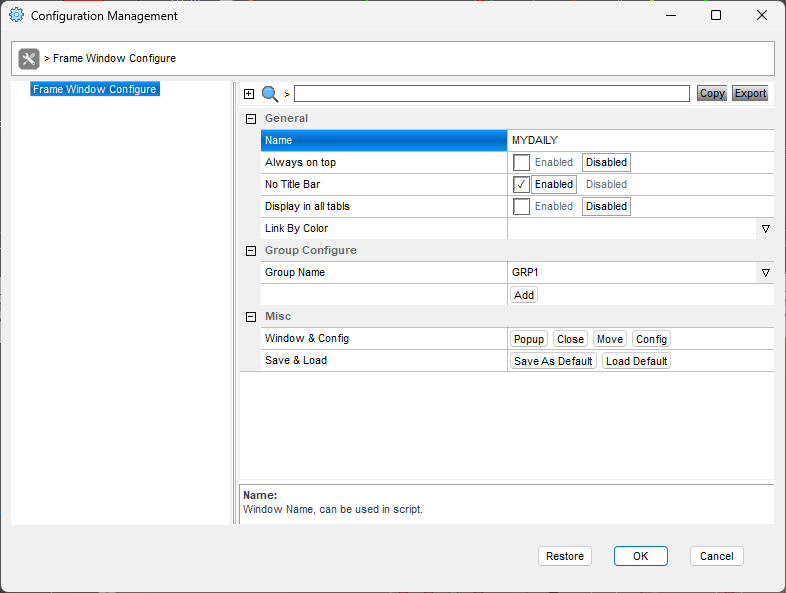Viewport: 786px width, 593px height.
Task: Enable the Display in all tabs checkbox
Action: point(521,207)
